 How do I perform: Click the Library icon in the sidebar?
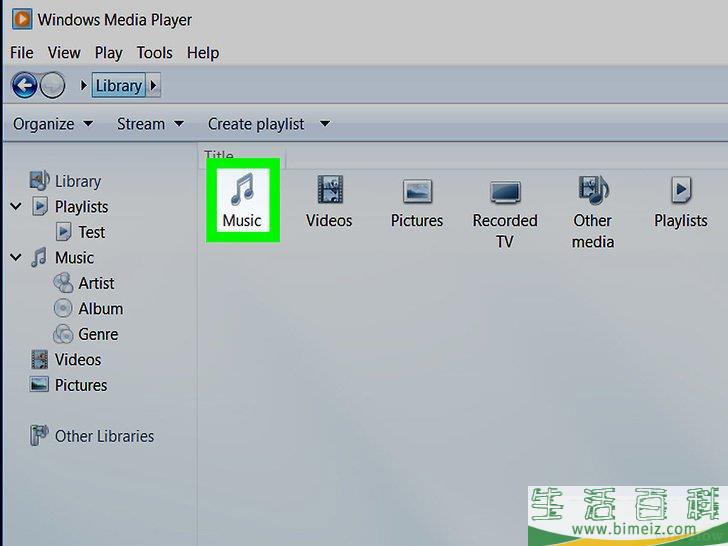[x=39, y=181]
